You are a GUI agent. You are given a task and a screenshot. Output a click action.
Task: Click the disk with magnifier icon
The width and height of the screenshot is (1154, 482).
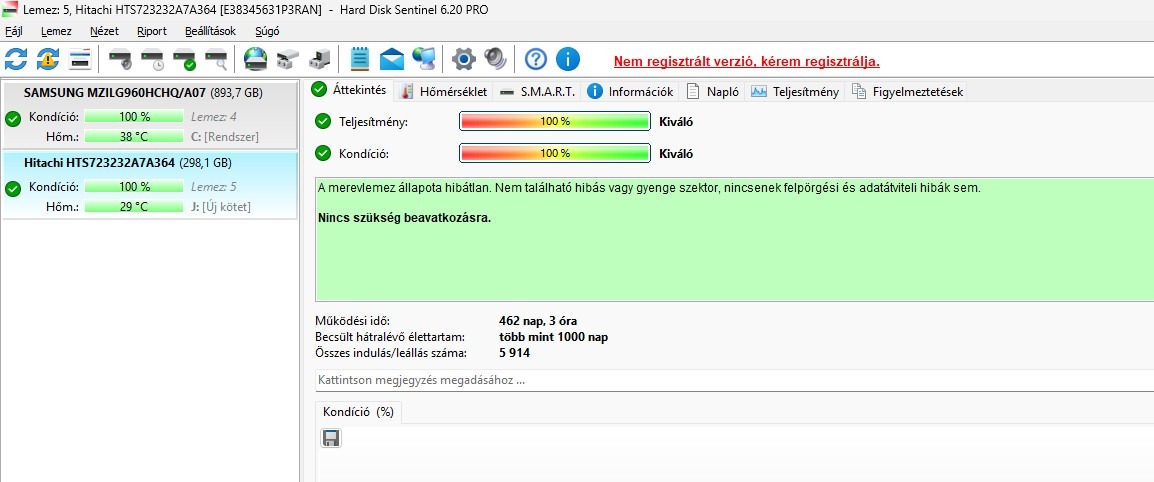coord(216,59)
